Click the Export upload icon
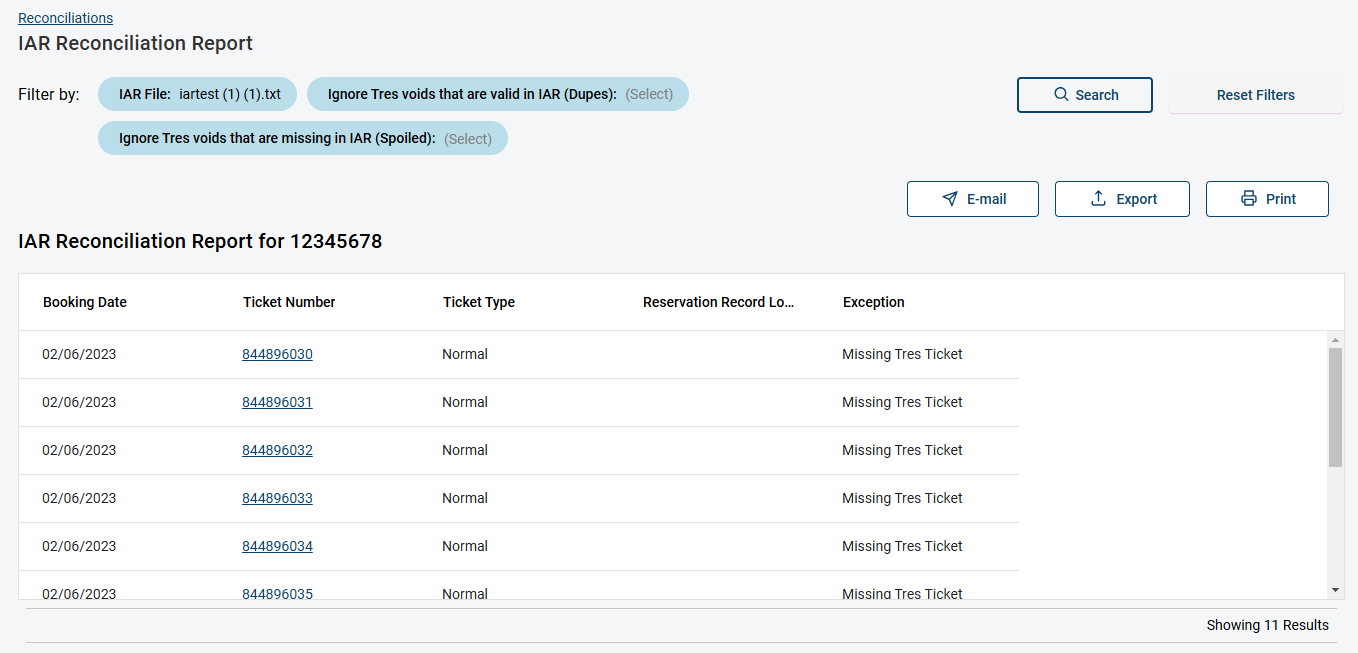The height and width of the screenshot is (653, 1358). point(1098,199)
